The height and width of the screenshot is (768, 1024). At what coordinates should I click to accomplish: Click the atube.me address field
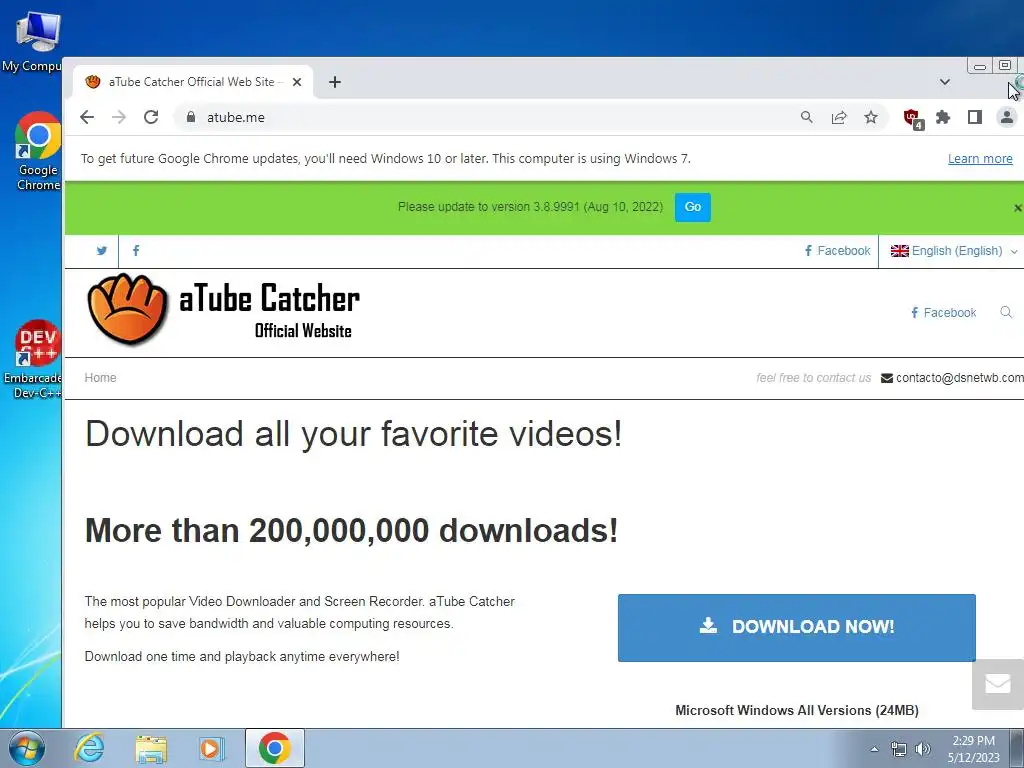coord(483,118)
